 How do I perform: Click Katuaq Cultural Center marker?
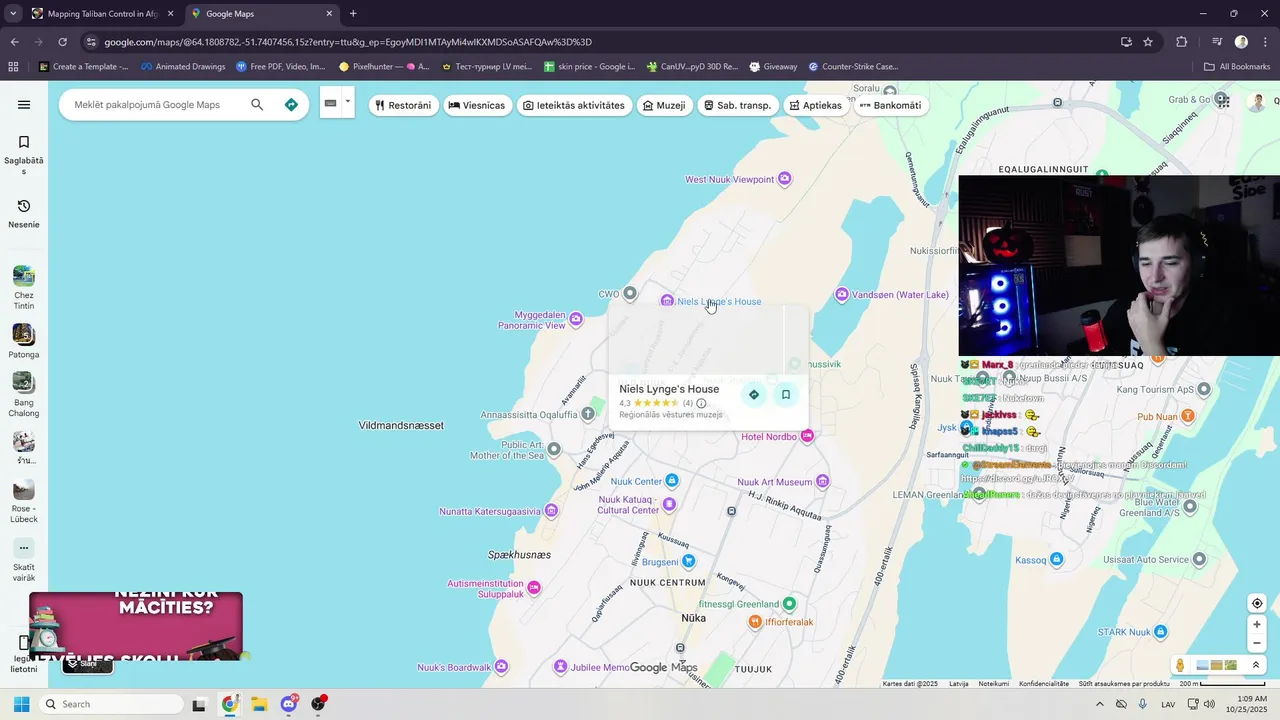point(669,504)
